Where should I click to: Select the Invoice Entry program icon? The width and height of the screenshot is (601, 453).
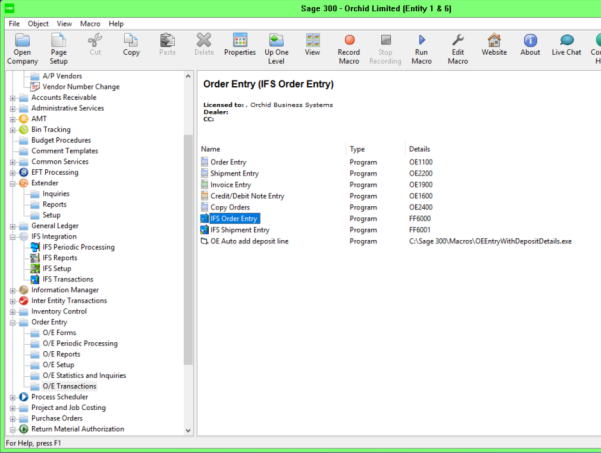pyautogui.click(x=205, y=184)
